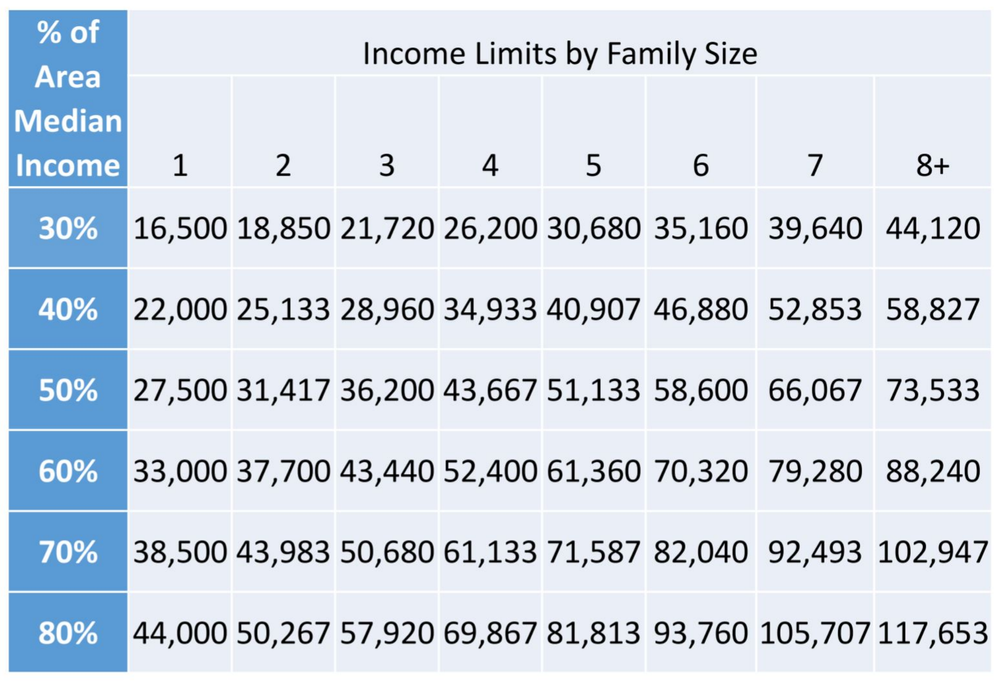Click the family size 4 column header

(490, 166)
